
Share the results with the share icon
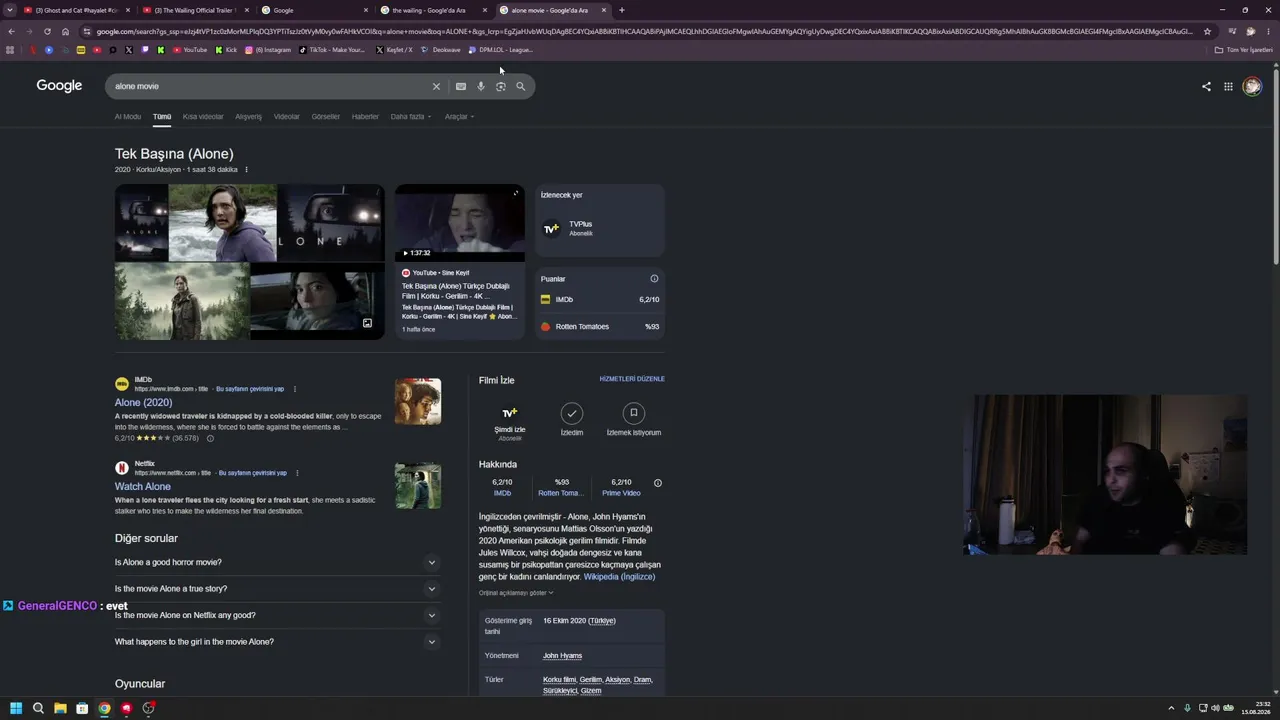1206,86
